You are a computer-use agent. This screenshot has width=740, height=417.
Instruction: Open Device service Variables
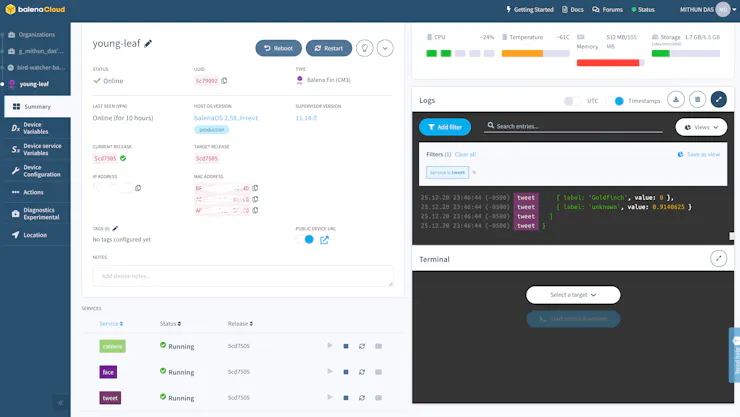pos(37,149)
